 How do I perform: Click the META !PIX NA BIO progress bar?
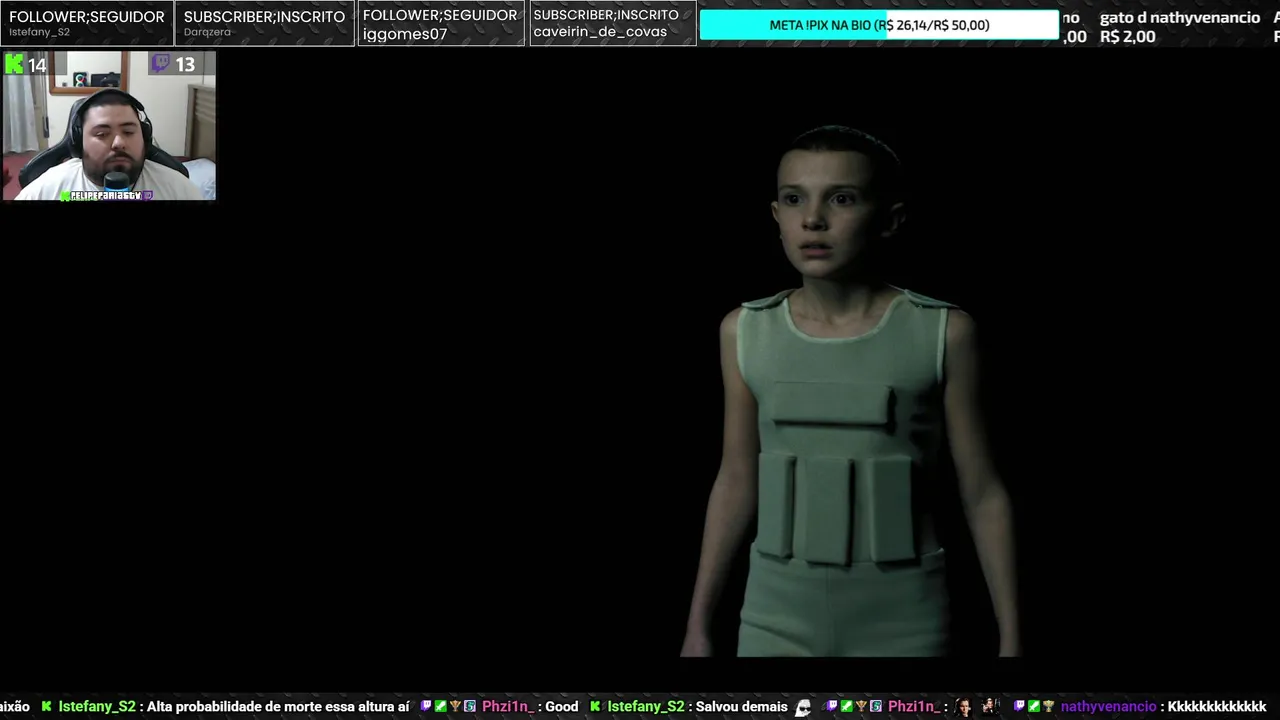pyautogui.click(x=879, y=25)
